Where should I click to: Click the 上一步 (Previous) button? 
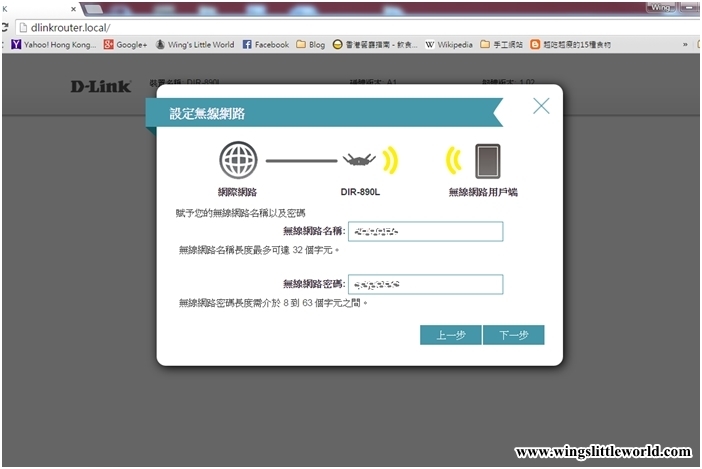[x=450, y=335]
